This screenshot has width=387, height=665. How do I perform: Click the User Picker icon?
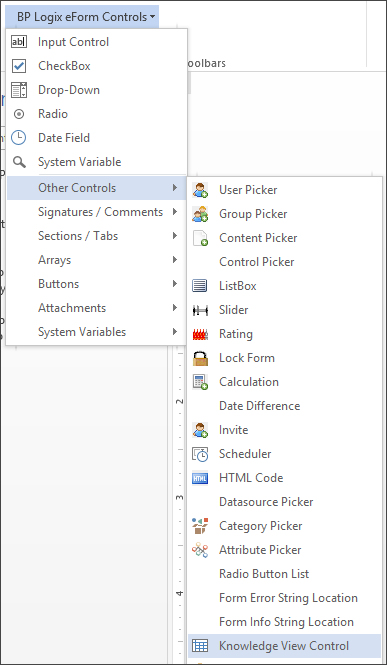pos(200,190)
